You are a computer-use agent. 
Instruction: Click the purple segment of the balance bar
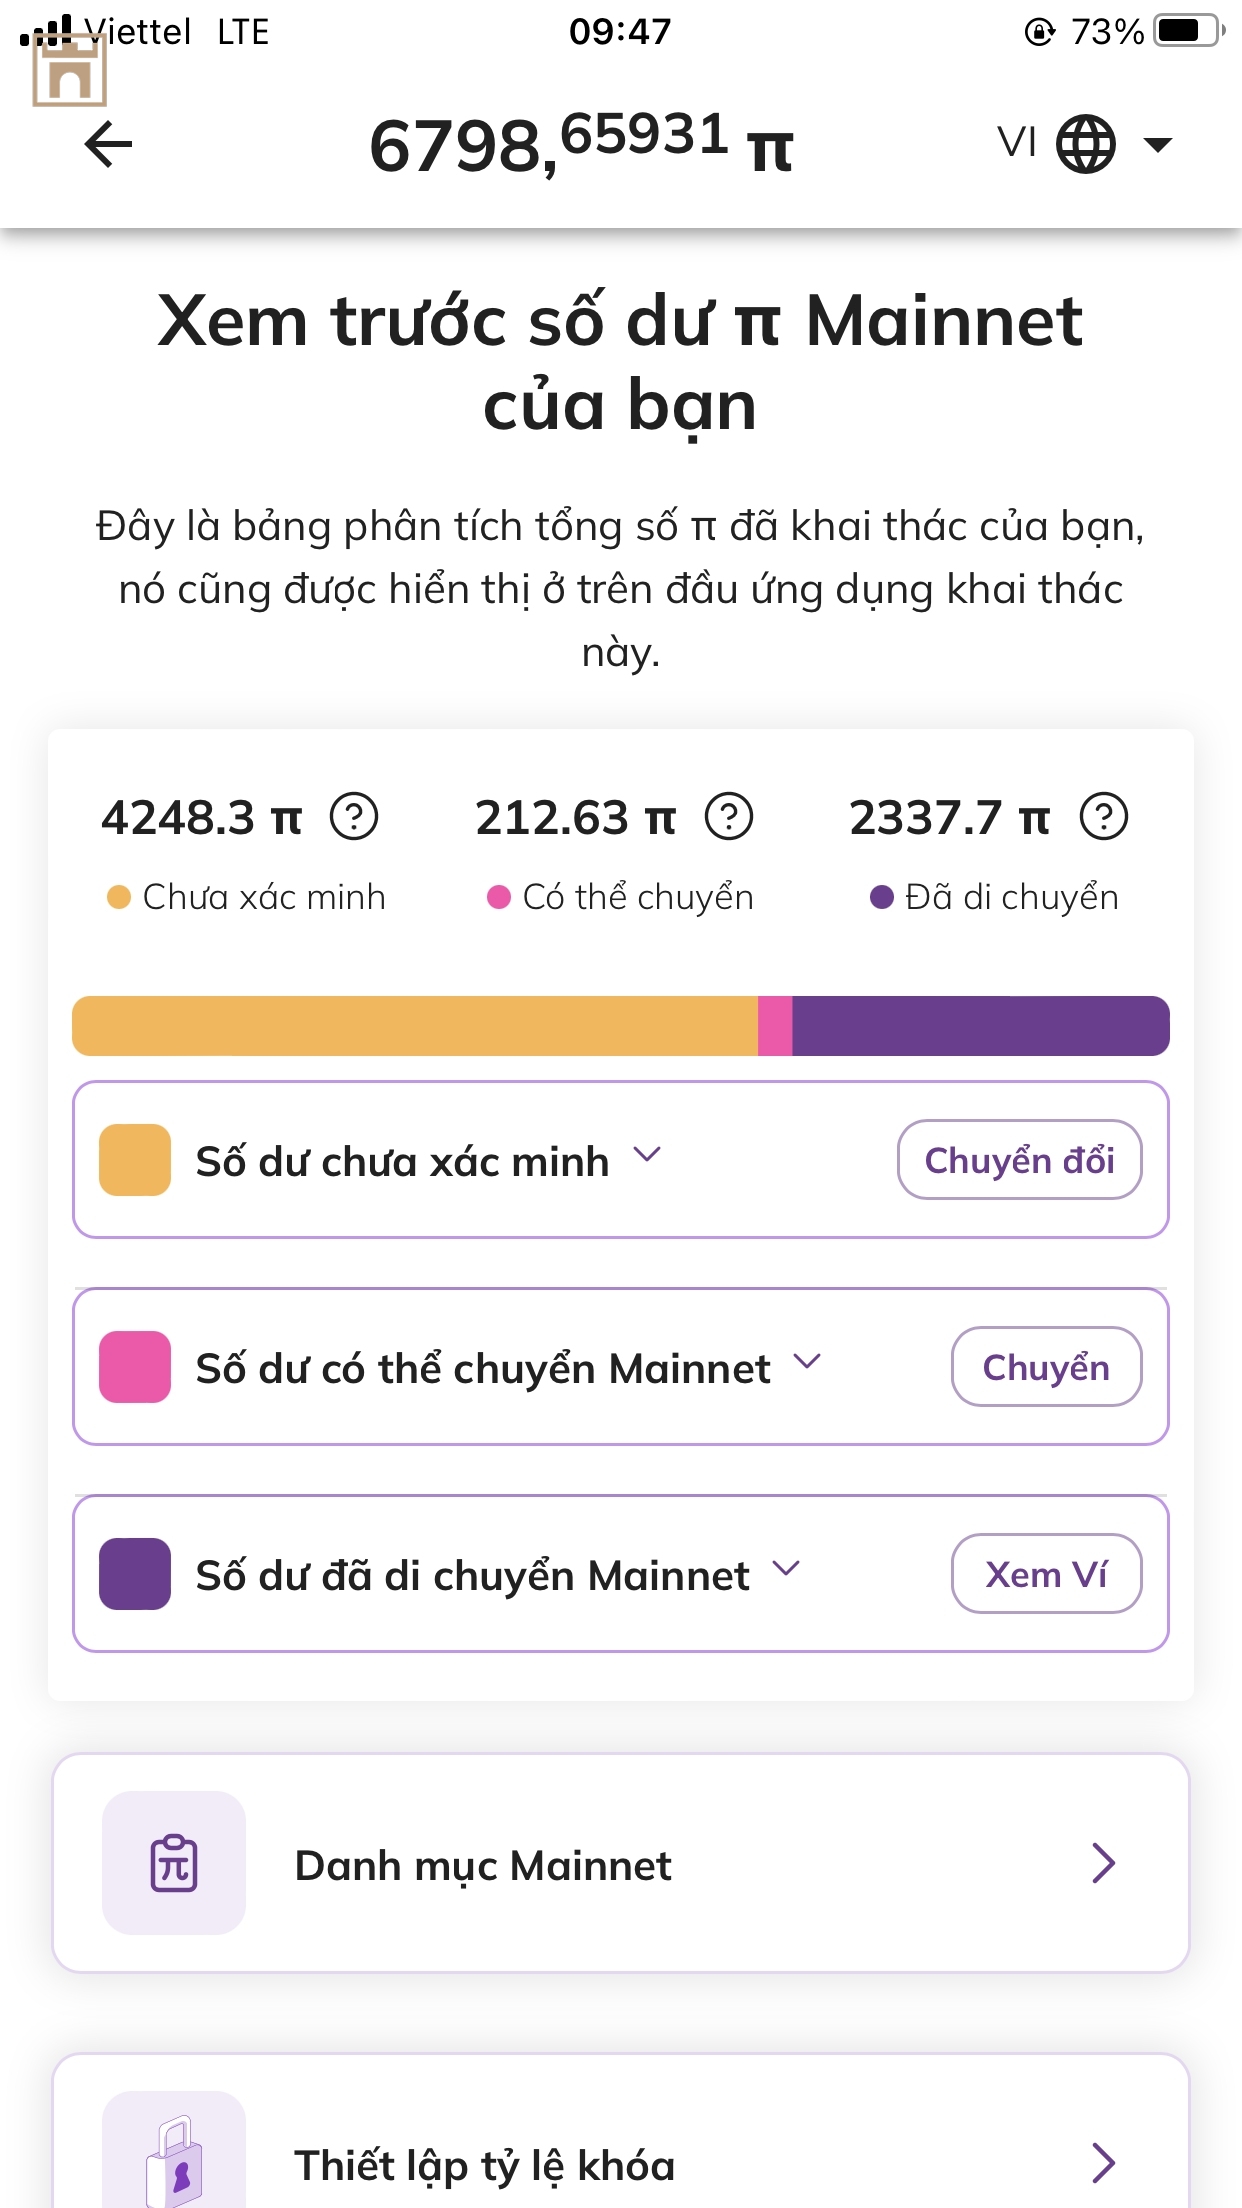(x=981, y=1026)
